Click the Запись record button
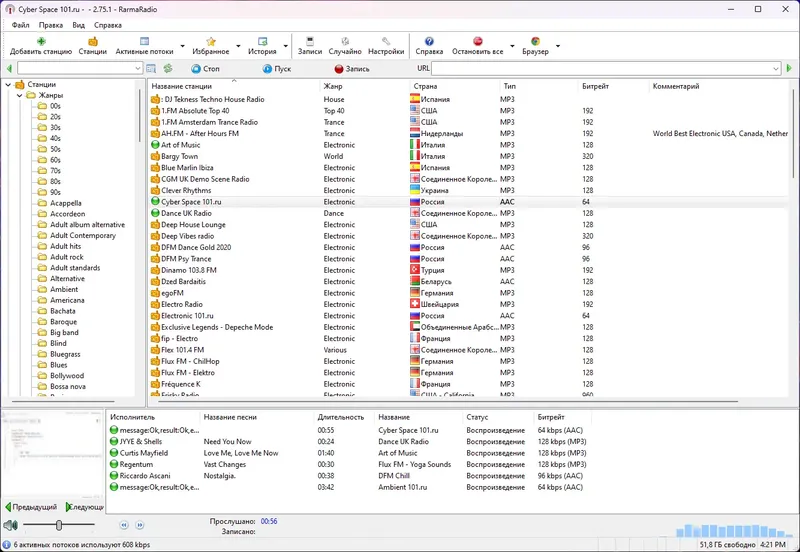 click(352, 68)
